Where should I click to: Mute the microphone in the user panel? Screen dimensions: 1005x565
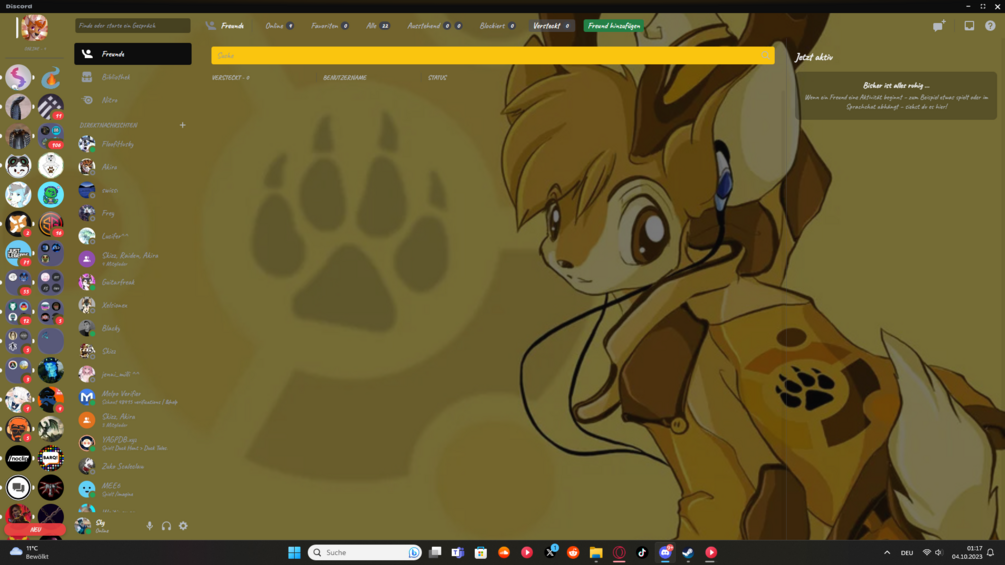pos(149,526)
